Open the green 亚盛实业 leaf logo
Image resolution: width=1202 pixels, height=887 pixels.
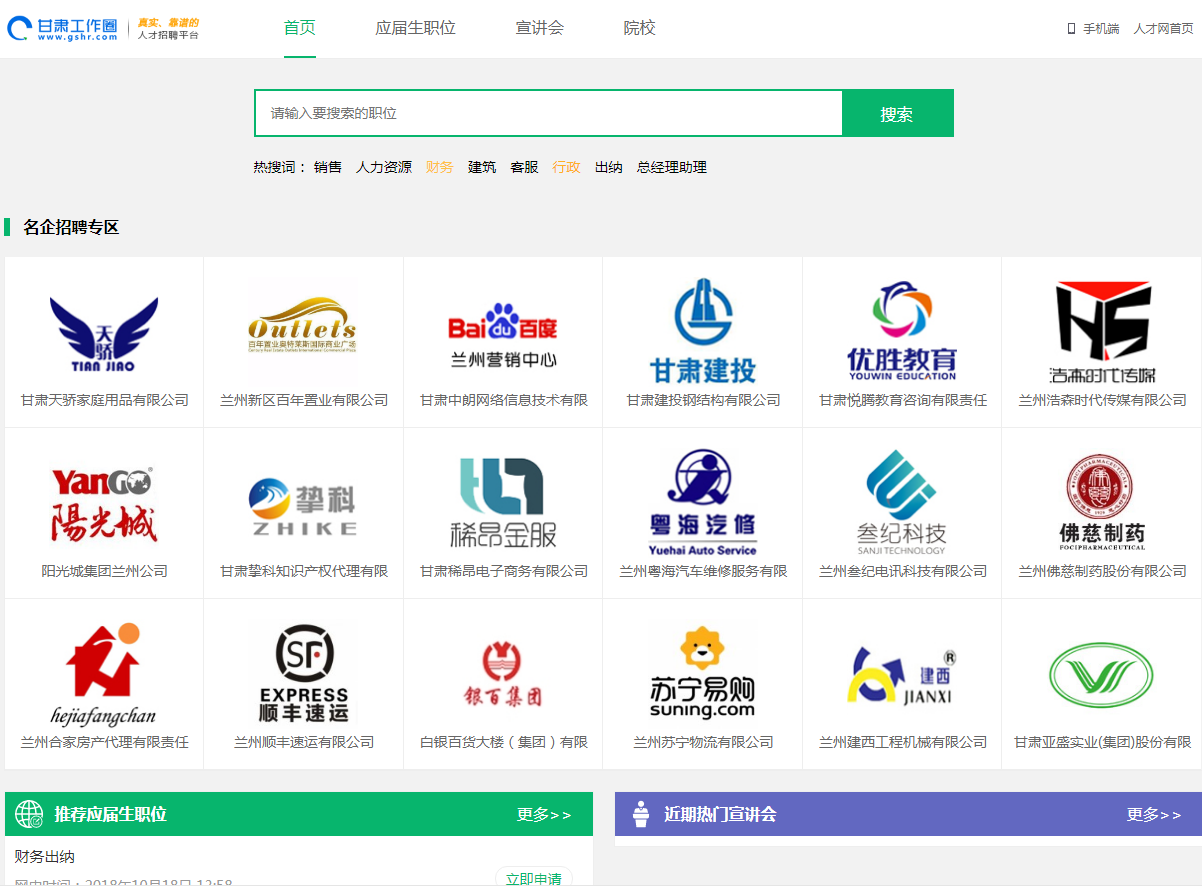[1102, 674]
